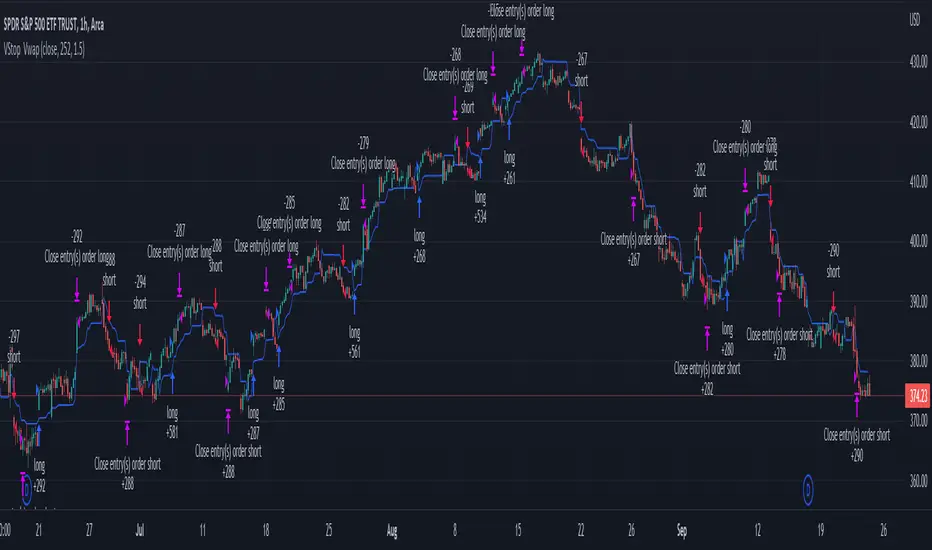Click the magenta Close short +290 arrow
Image resolution: width=932 pixels, height=550 pixels.
tap(857, 406)
